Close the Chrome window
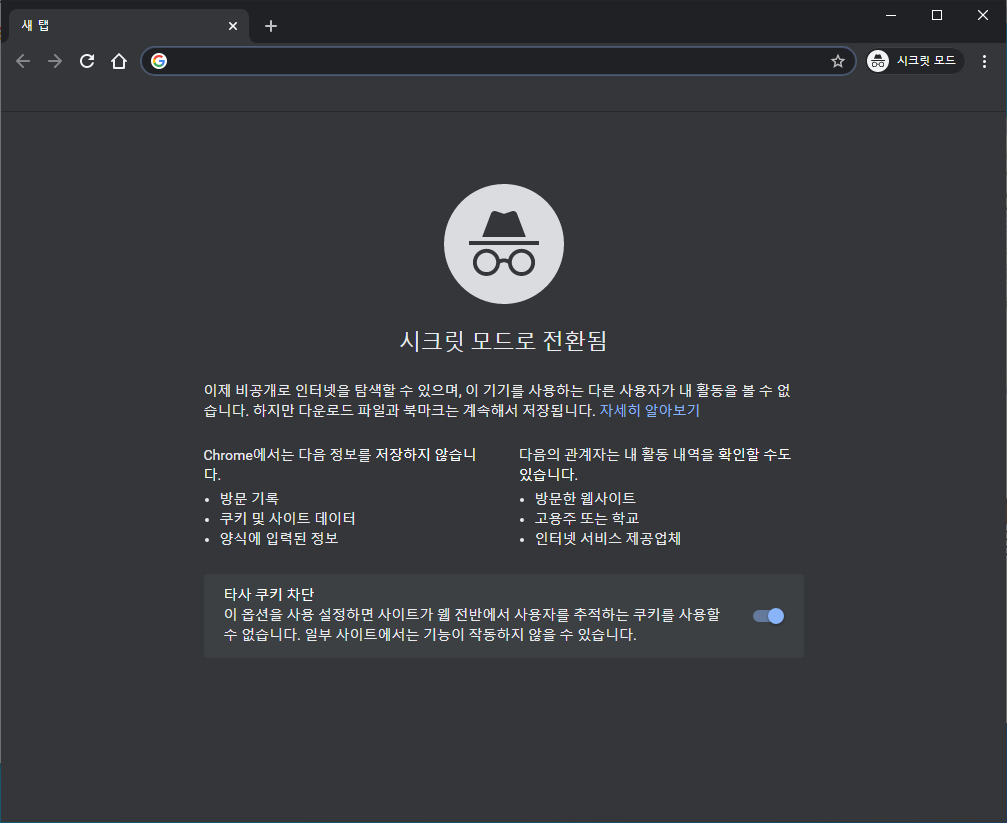 (983, 15)
